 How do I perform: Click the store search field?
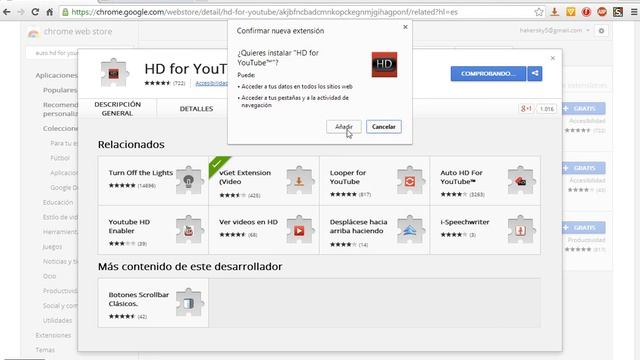pyautogui.click(x=53, y=53)
